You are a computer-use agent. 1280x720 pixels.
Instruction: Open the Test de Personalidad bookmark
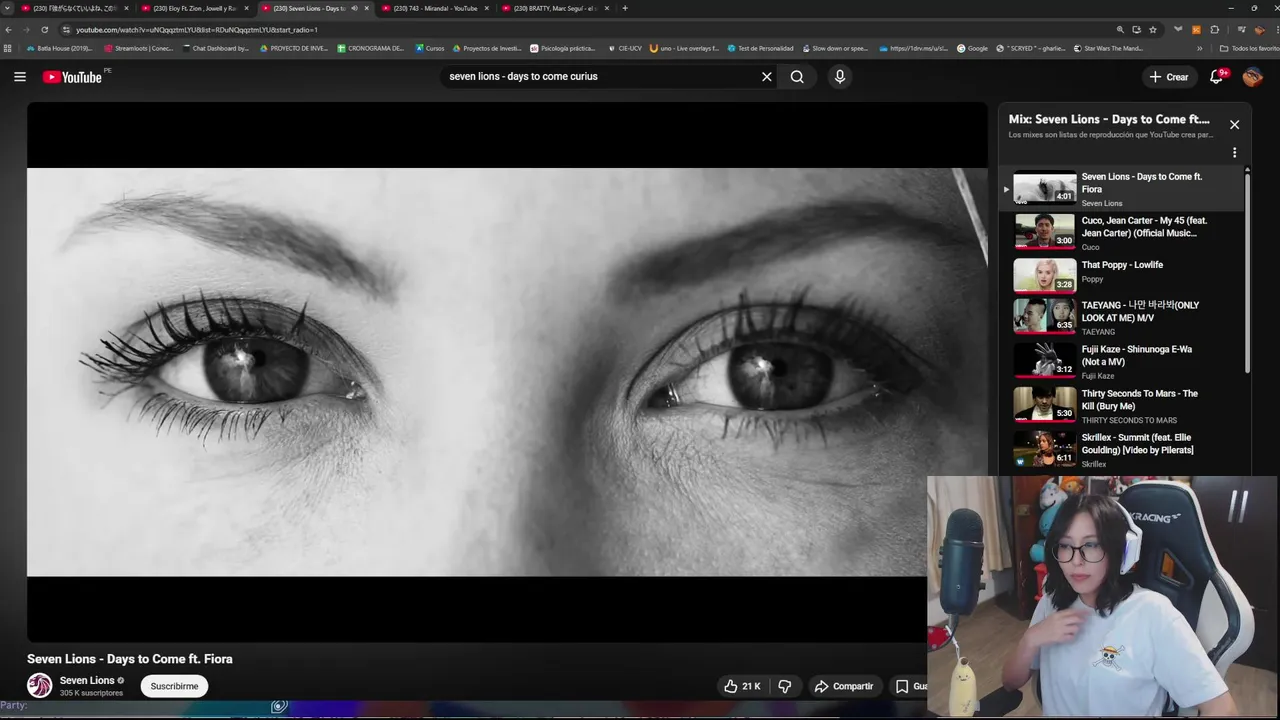[x=760, y=48]
